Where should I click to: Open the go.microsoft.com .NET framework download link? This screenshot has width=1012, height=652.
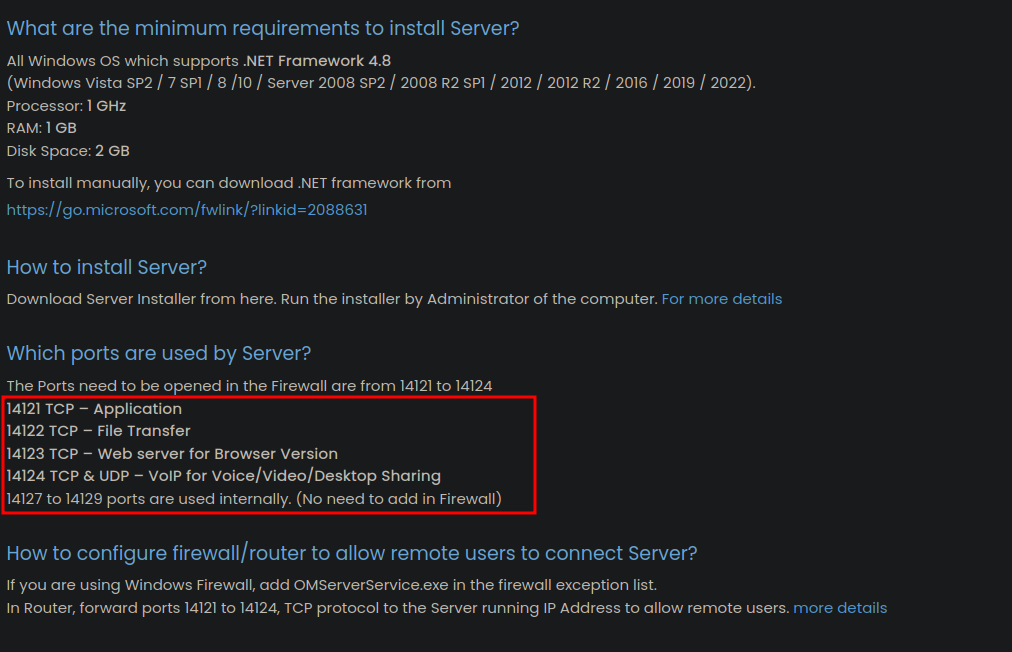pos(187,210)
